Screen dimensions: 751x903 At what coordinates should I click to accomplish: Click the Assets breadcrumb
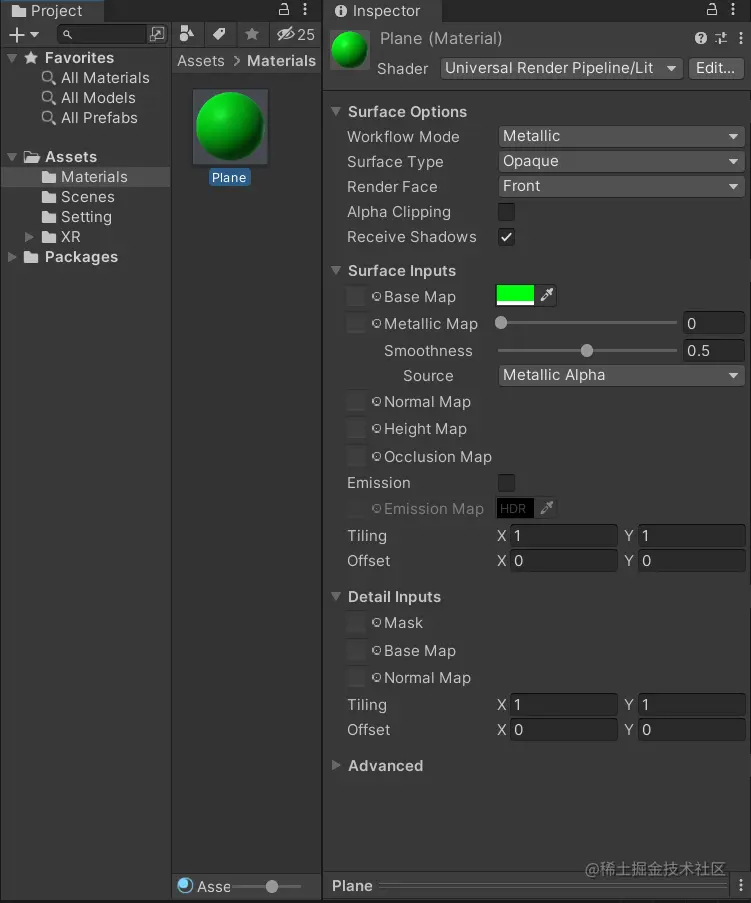click(201, 61)
